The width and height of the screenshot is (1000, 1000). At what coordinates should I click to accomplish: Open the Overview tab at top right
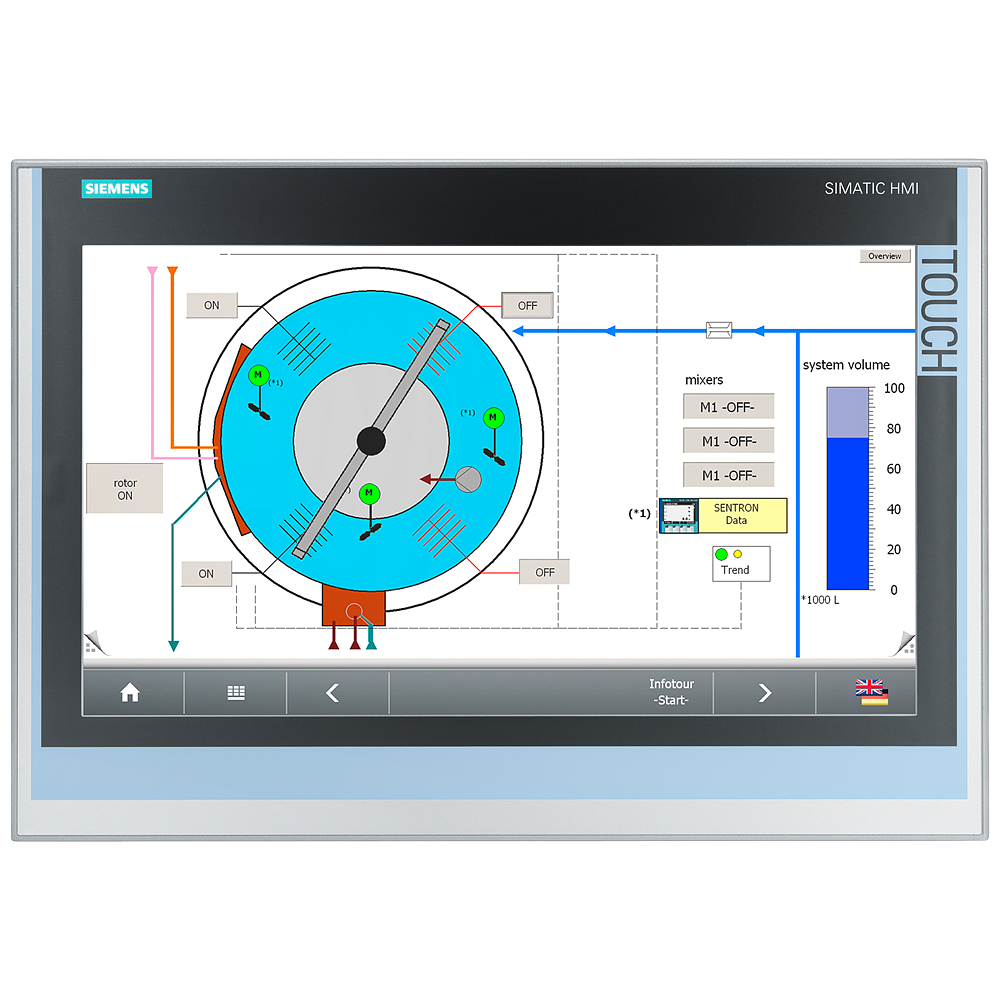[x=885, y=256]
